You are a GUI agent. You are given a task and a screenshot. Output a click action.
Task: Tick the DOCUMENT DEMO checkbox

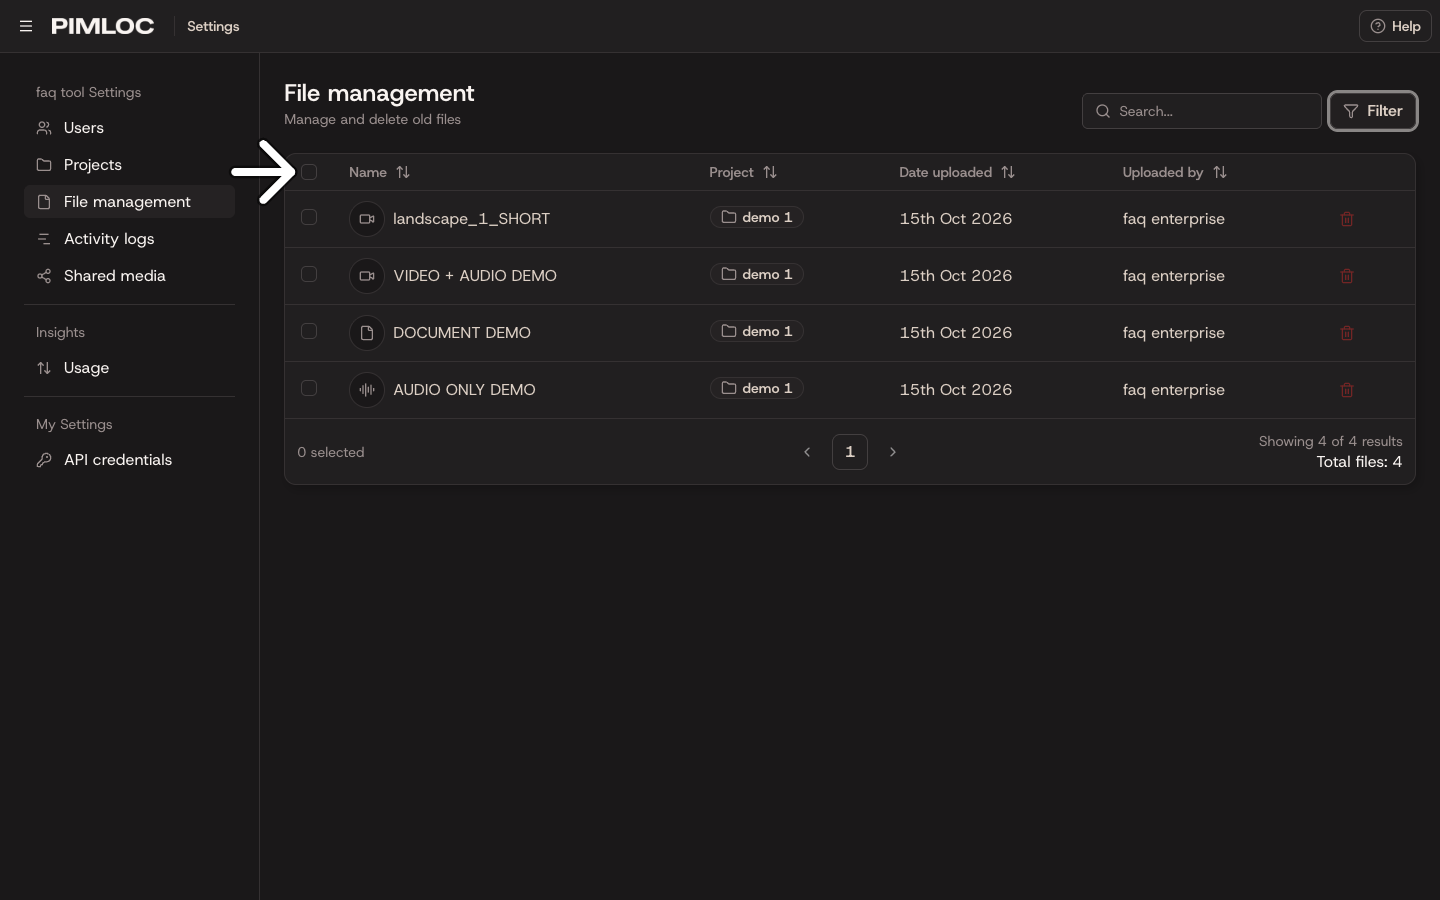coord(309,331)
